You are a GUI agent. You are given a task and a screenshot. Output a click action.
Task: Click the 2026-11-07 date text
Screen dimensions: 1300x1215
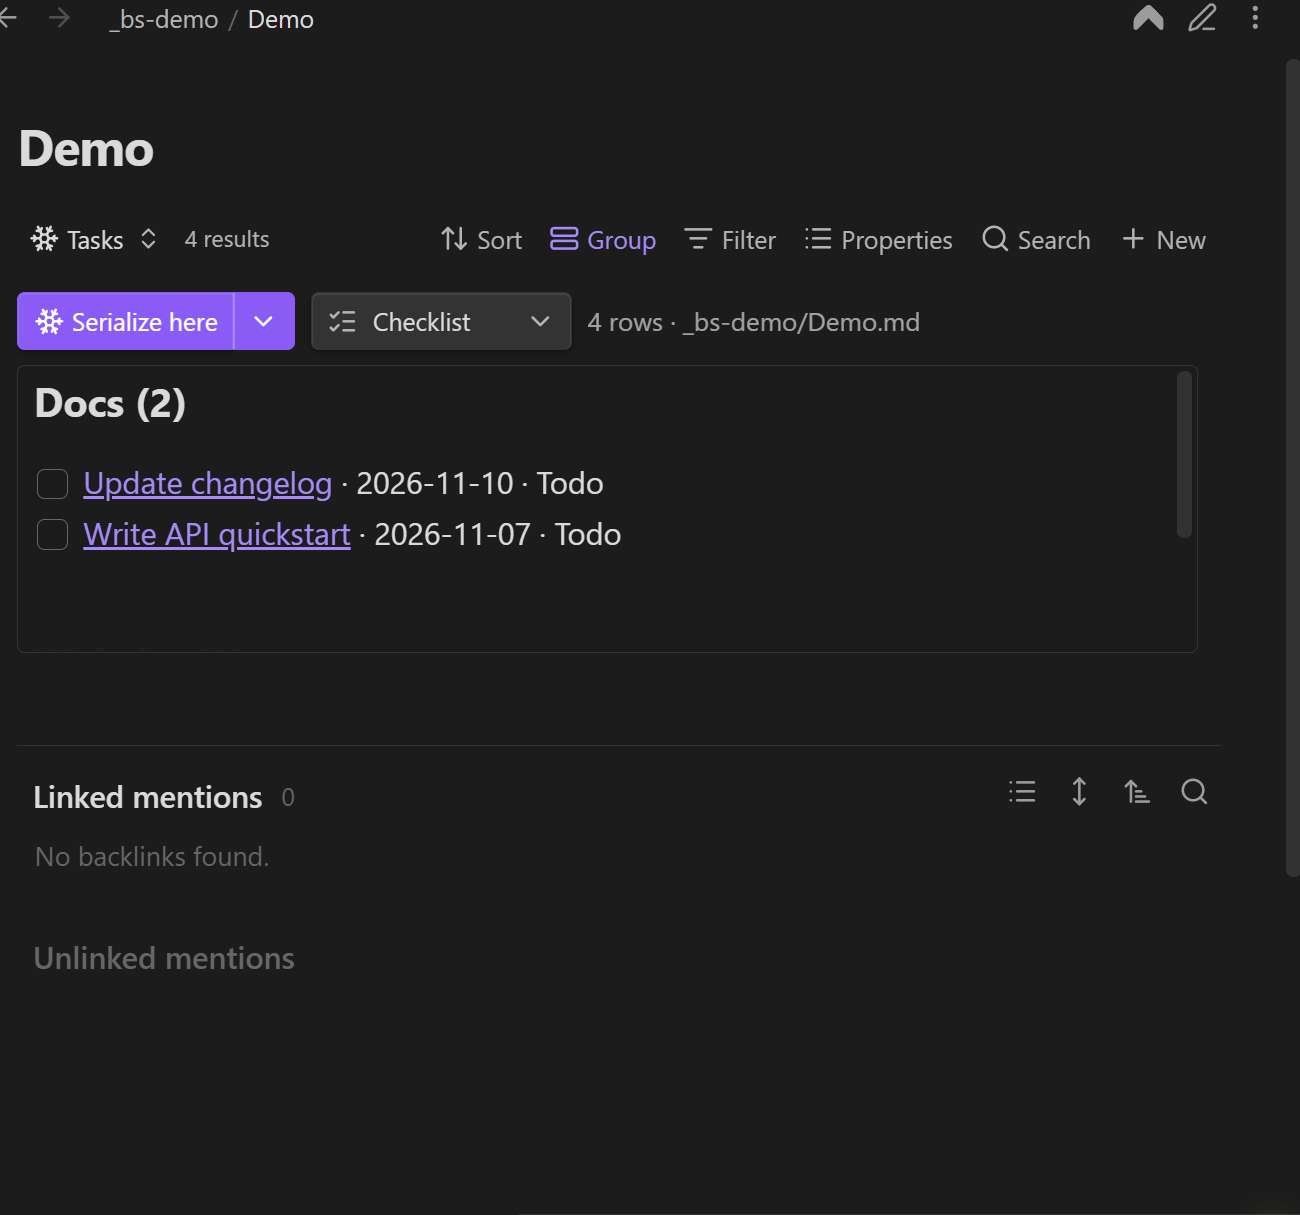[452, 535]
